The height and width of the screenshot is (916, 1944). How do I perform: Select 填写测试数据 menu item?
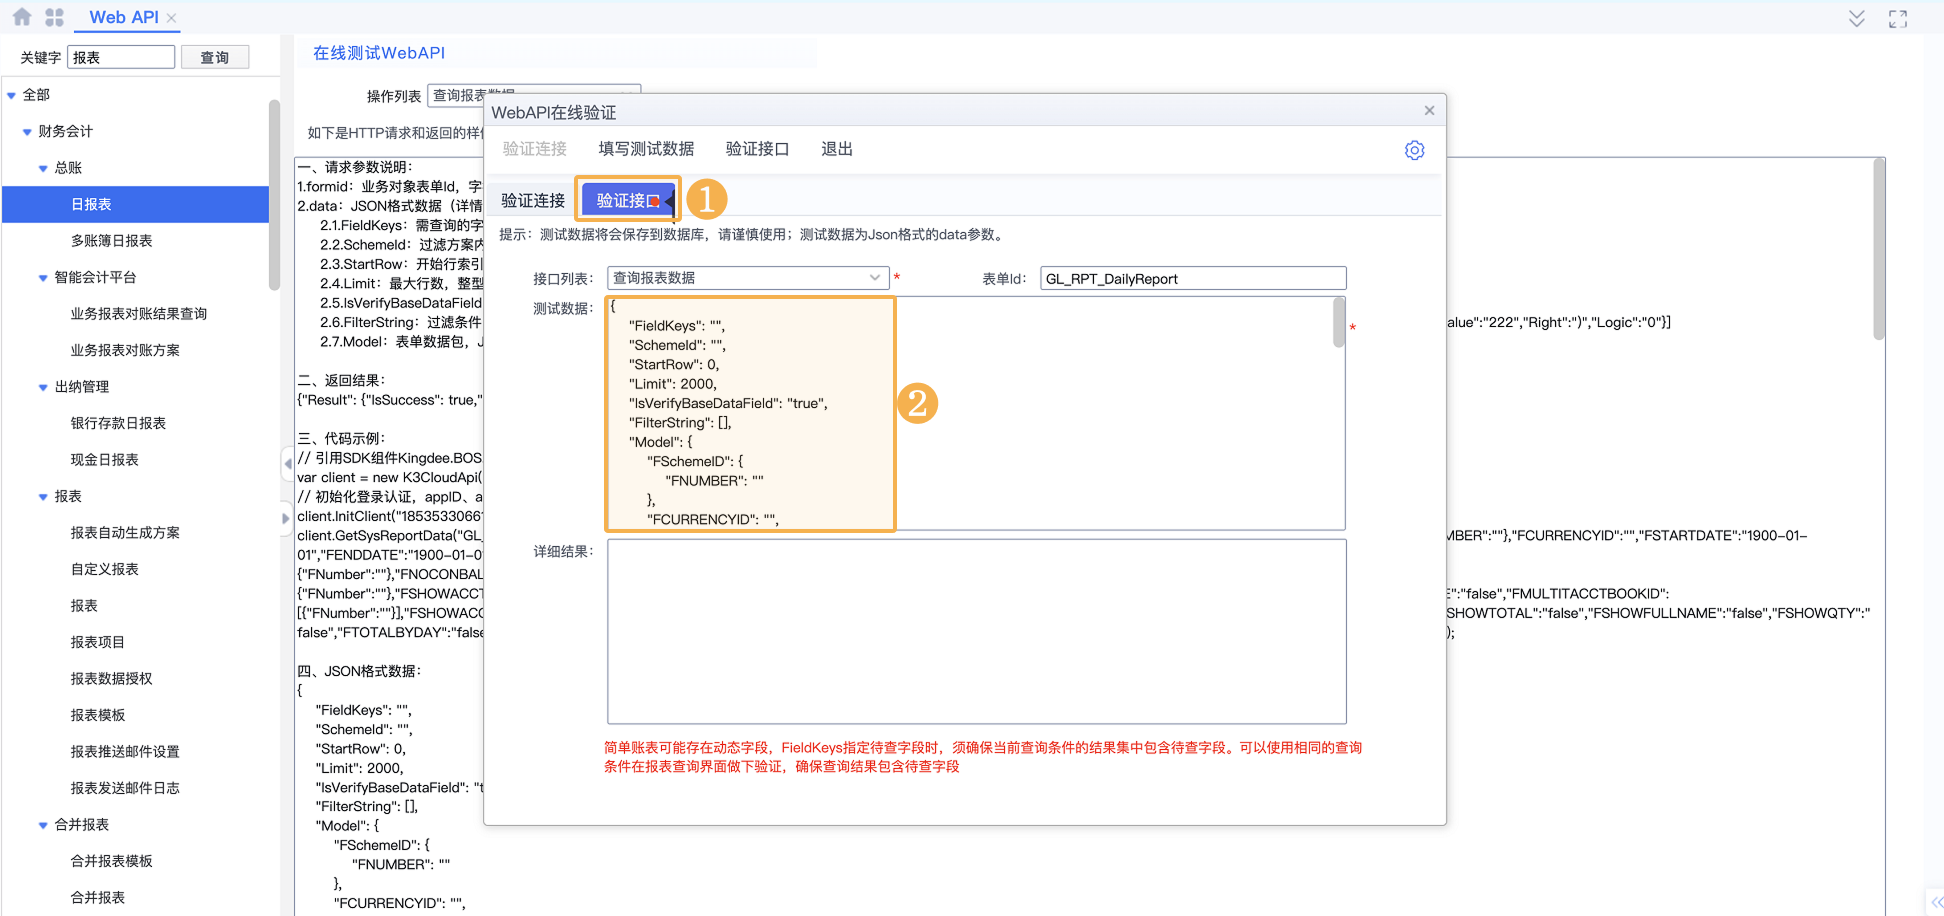pyautogui.click(x=645, y=149)
